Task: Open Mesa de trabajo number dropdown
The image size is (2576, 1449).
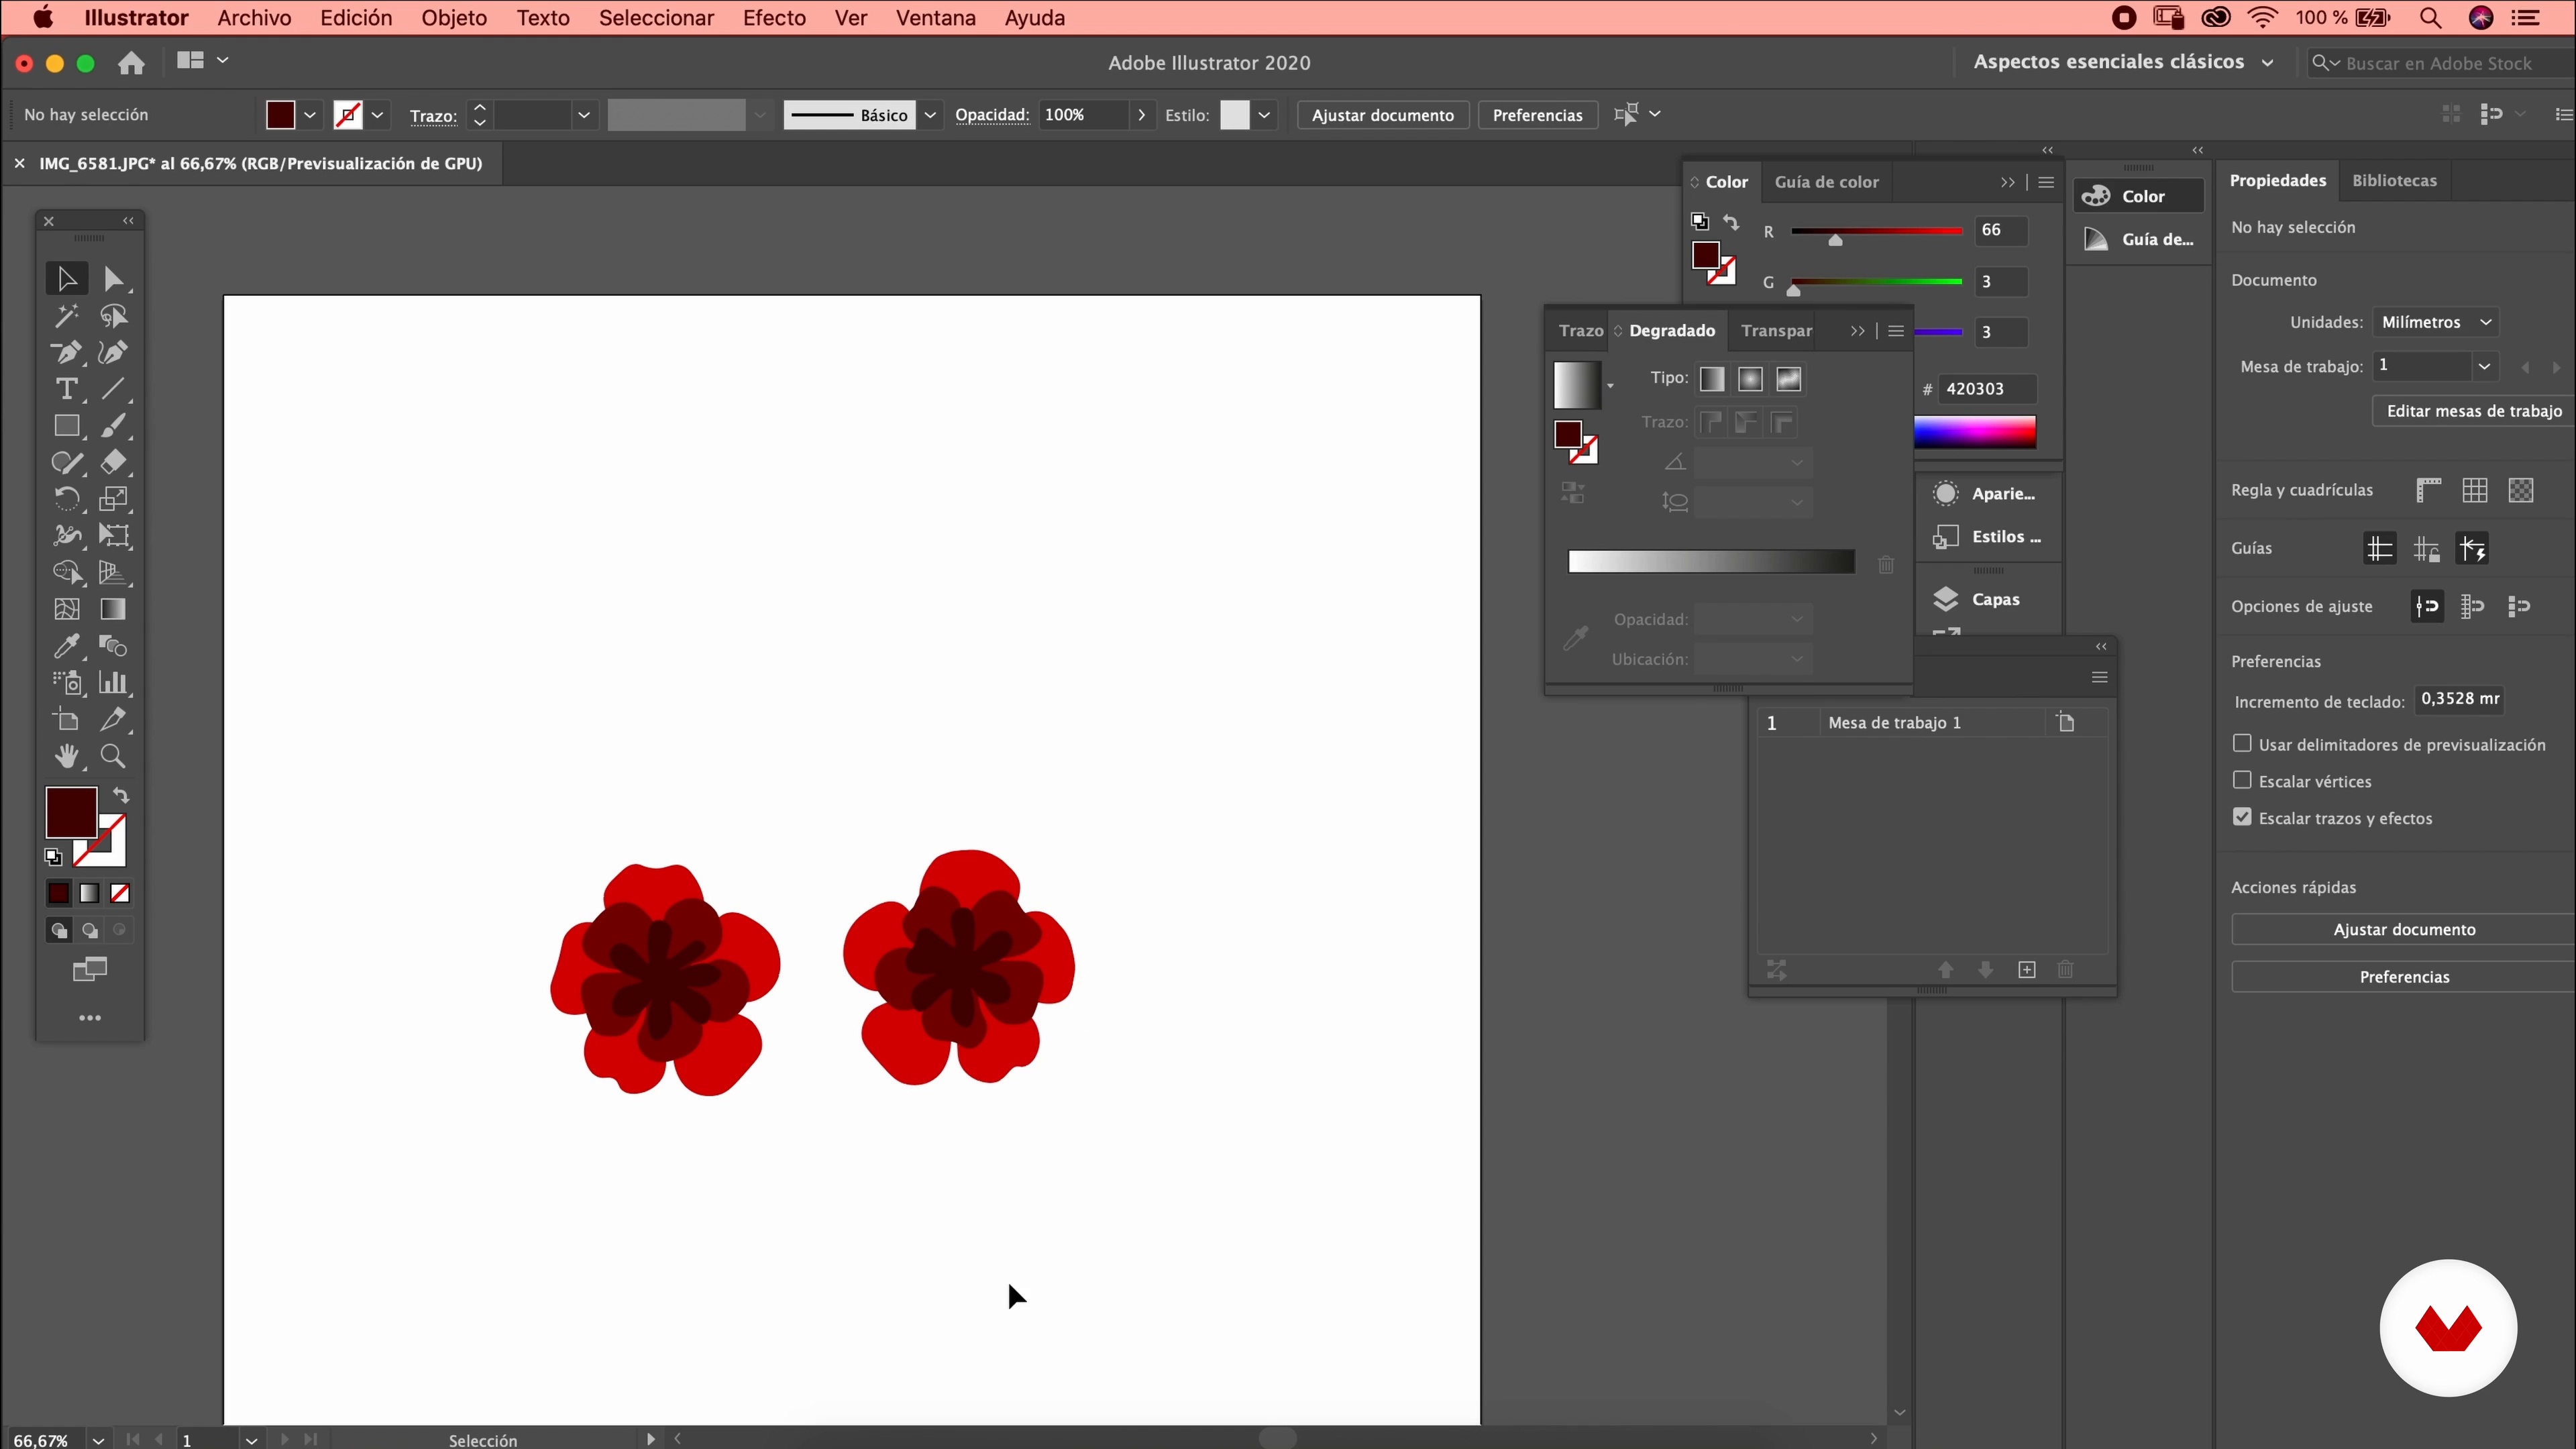Action: tap(2484, 366)
